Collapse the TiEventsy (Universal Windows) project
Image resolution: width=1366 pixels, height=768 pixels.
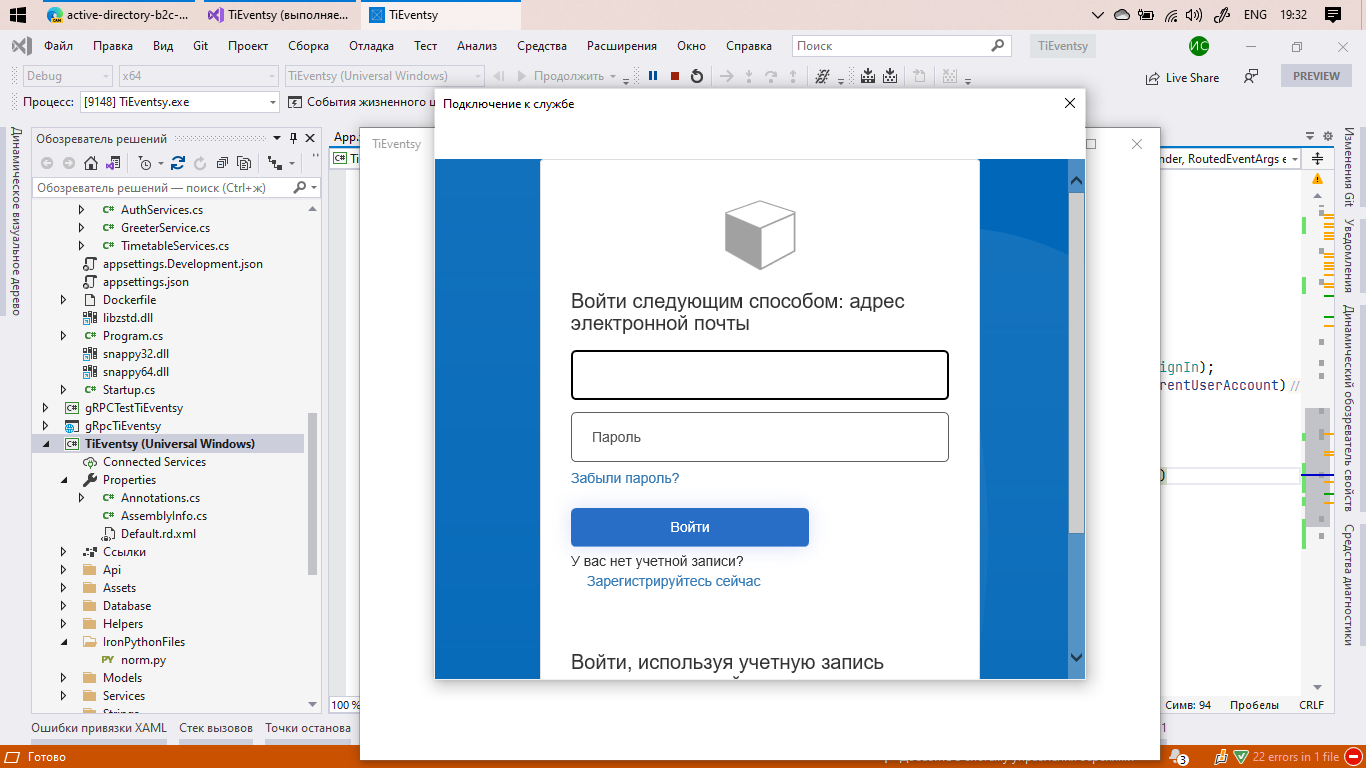click(x=45, y=444)
